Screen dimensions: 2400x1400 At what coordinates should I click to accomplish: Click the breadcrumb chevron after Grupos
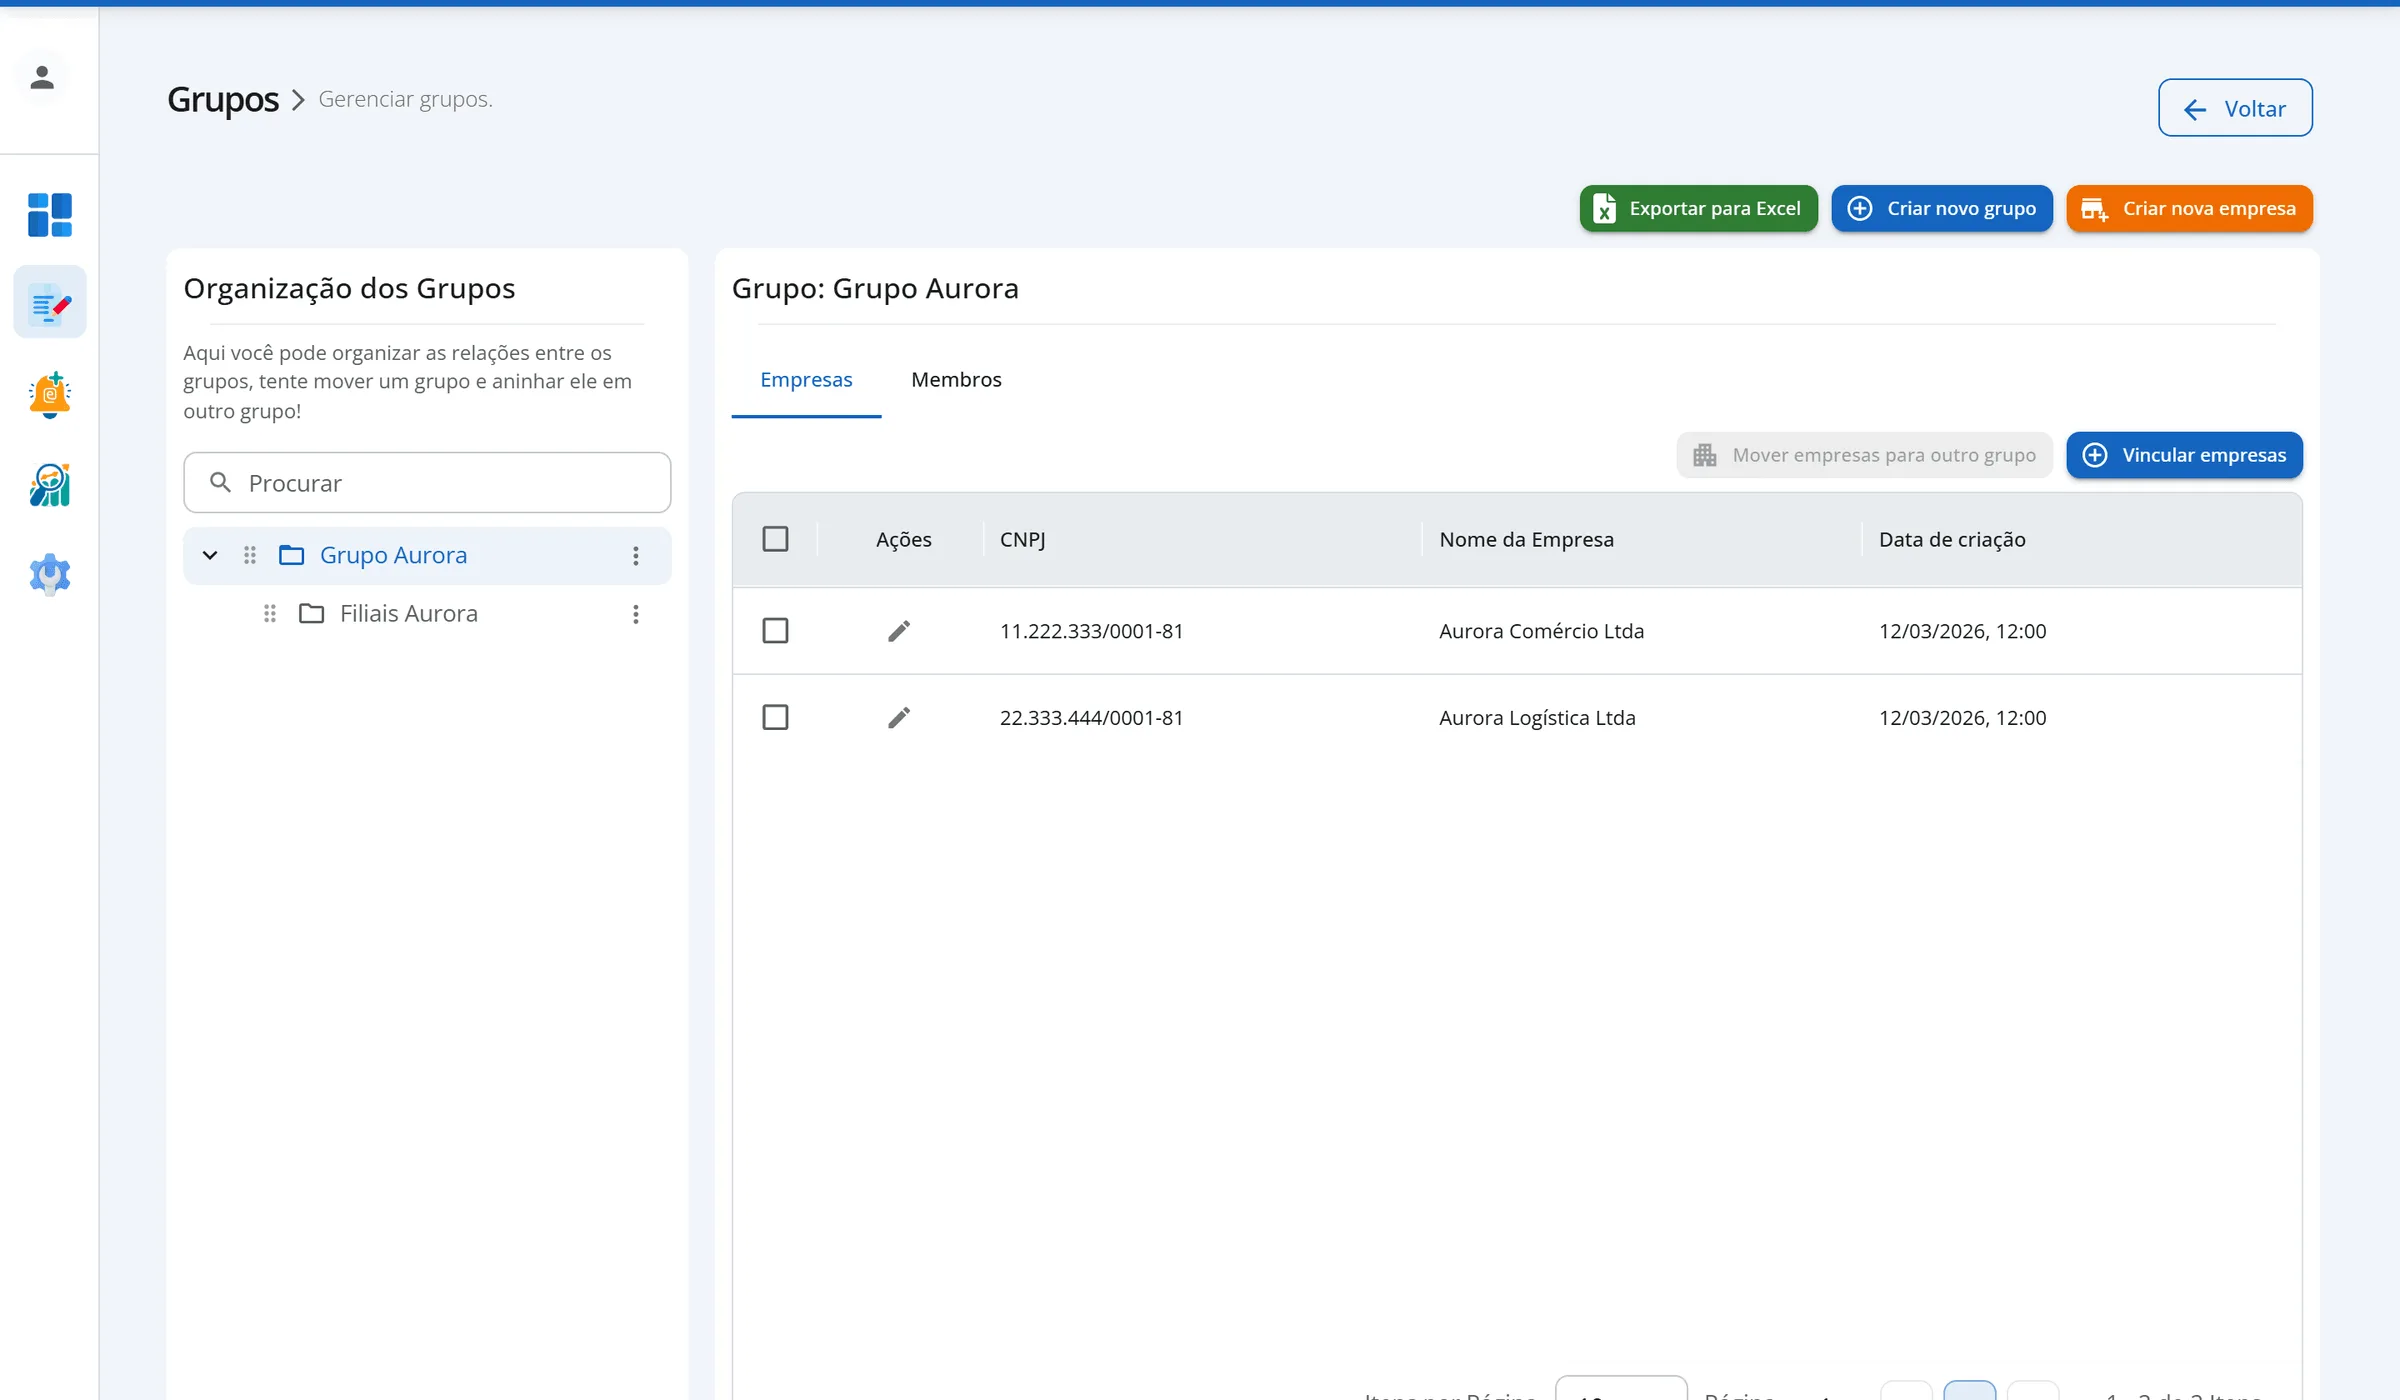[x=298, y=100]
